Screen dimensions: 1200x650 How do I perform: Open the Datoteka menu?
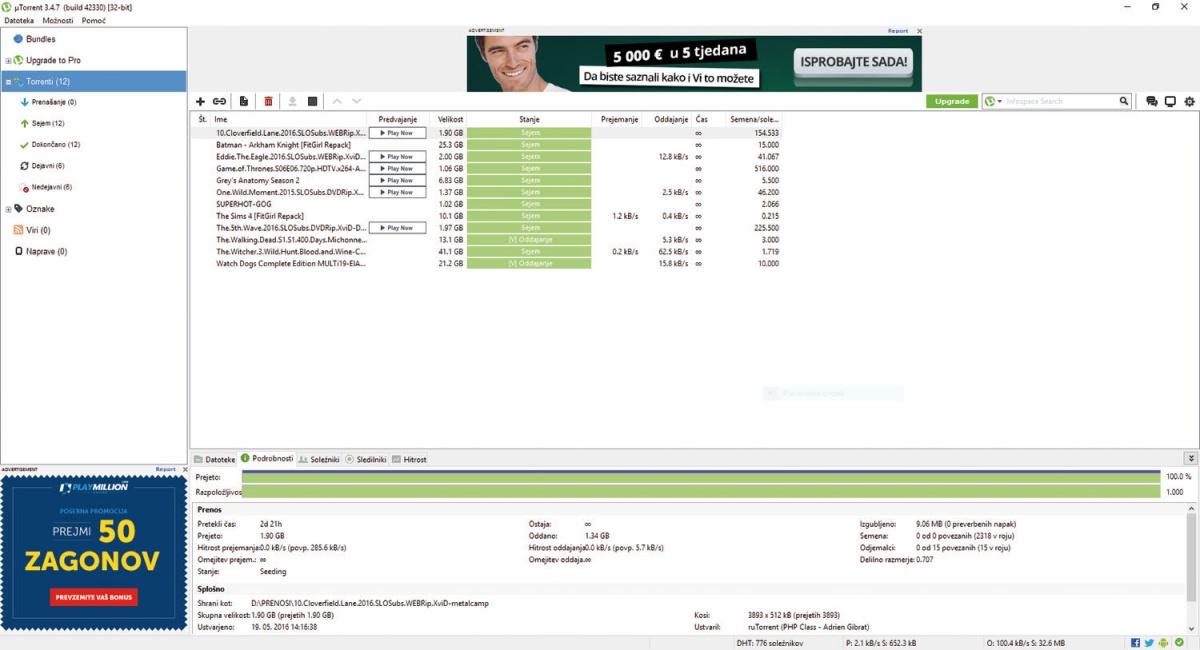pos(19,21)
